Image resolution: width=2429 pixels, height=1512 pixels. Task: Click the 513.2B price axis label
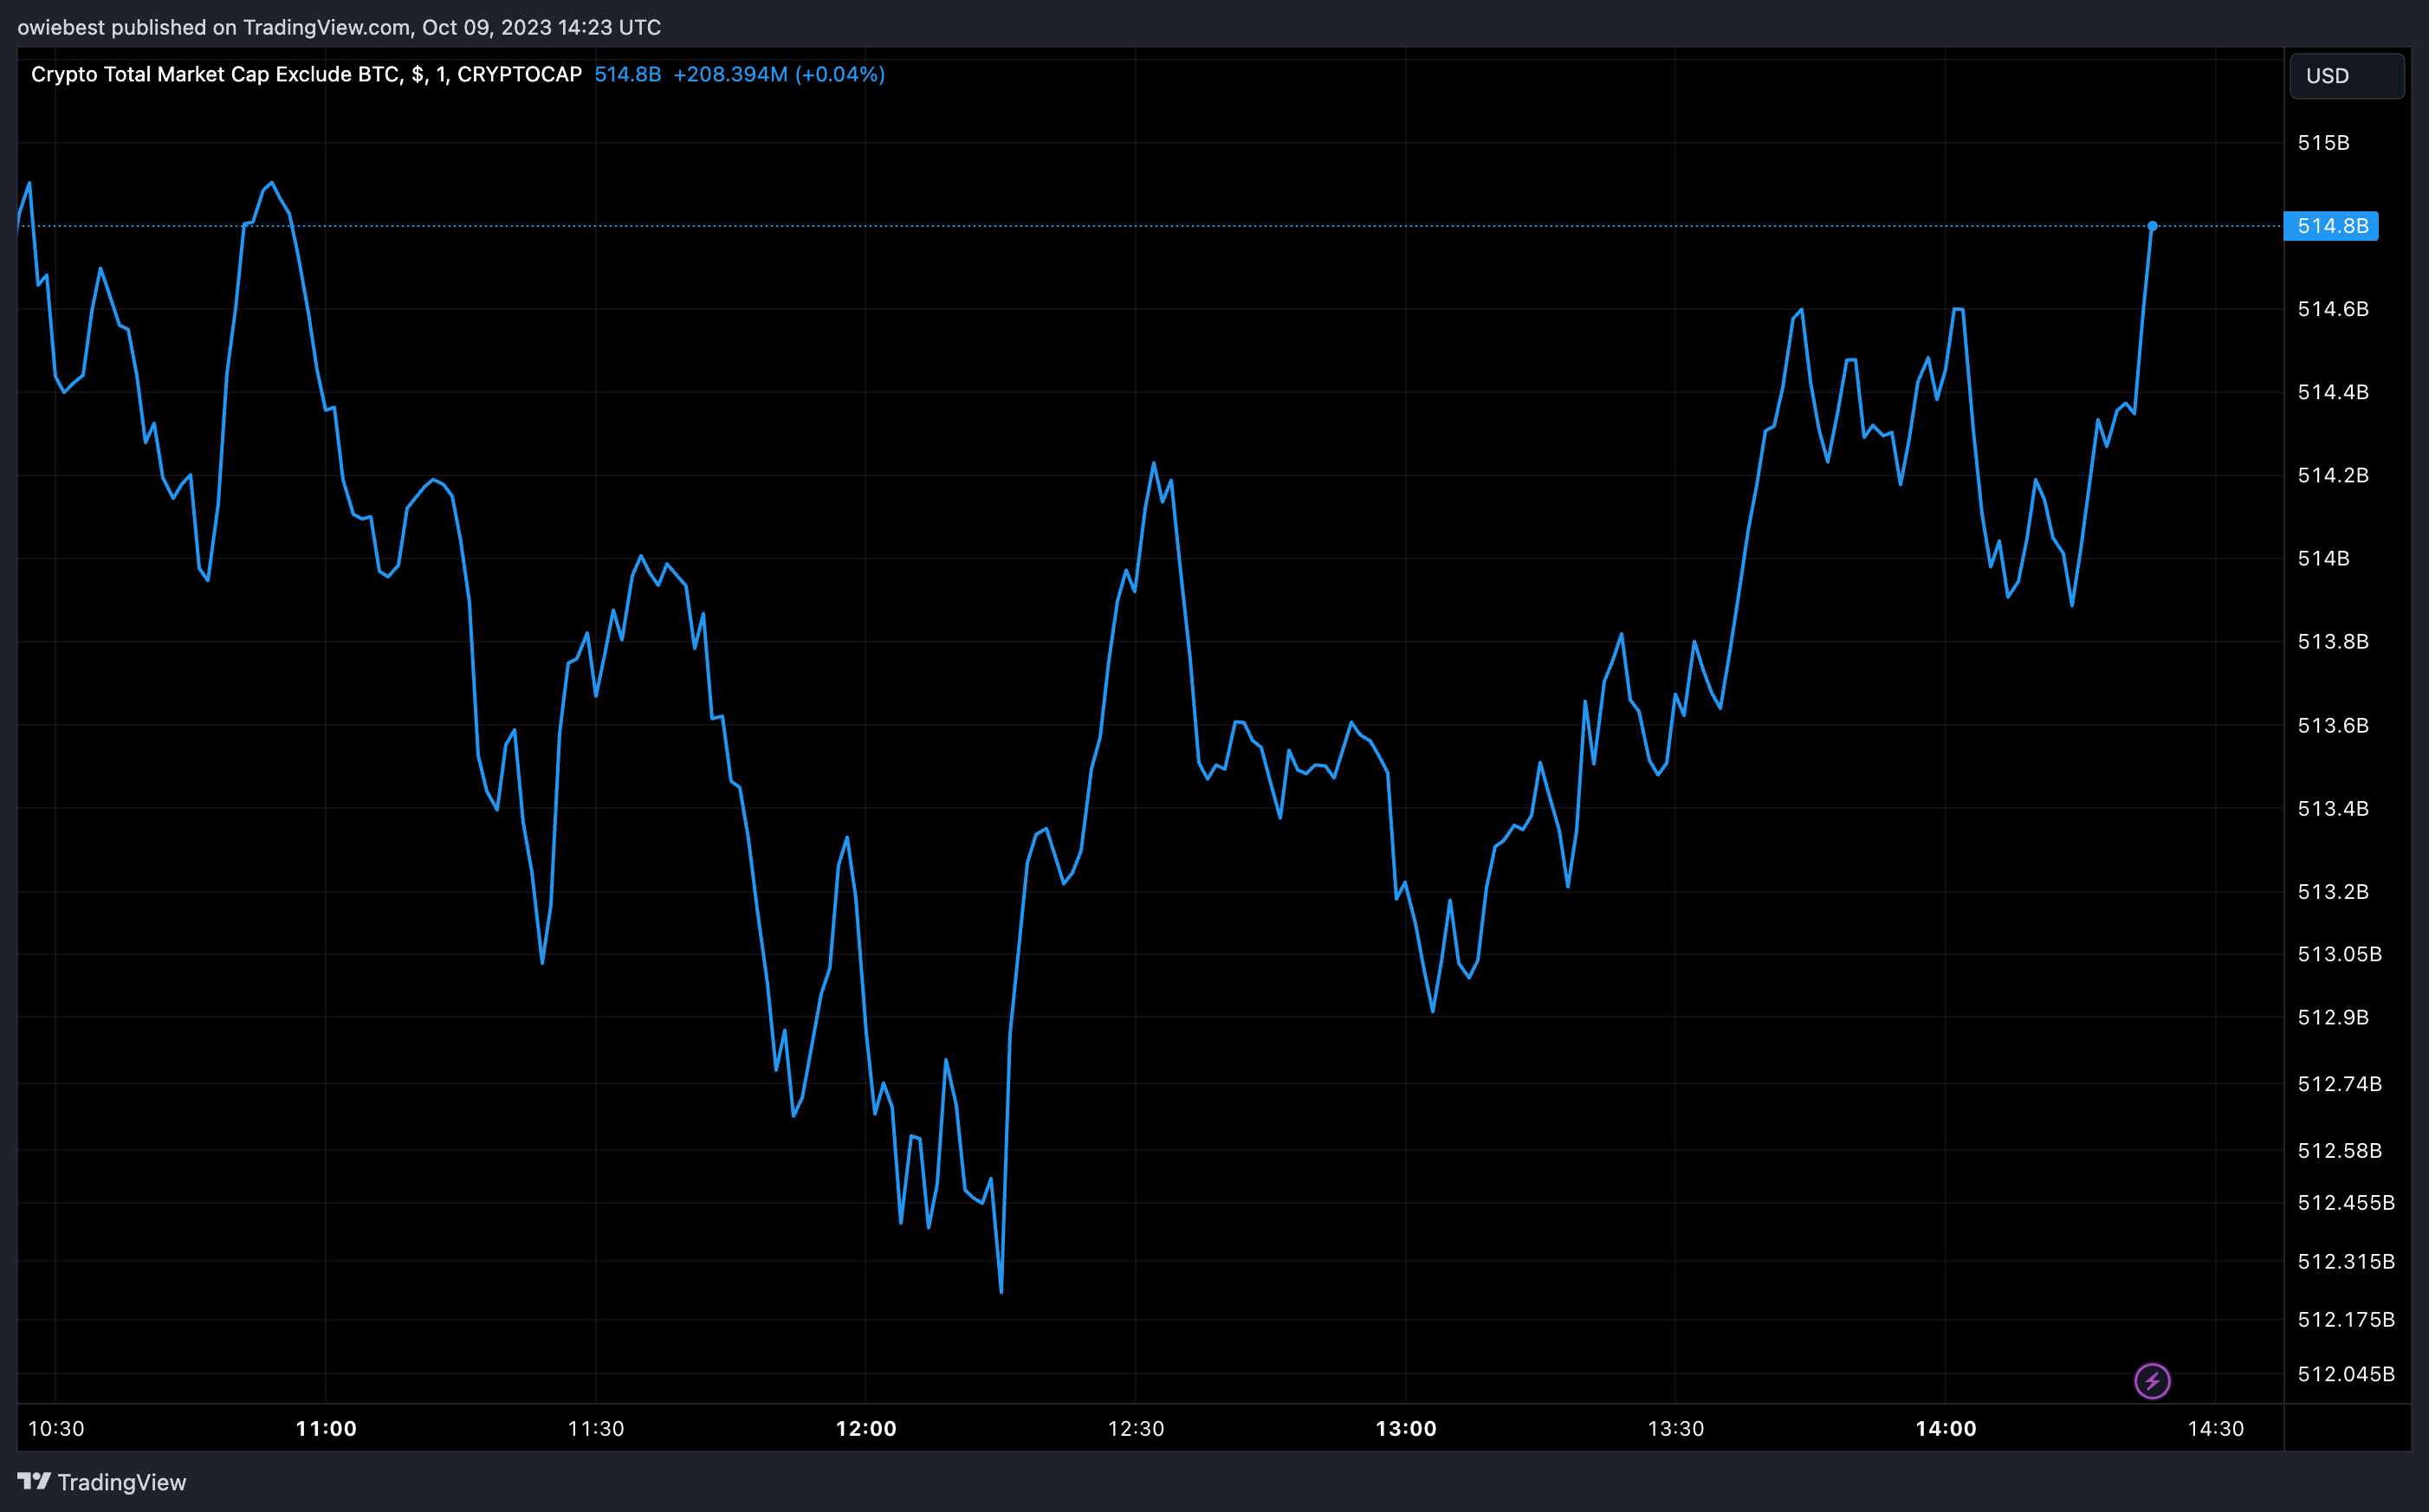click(2333, 891)
